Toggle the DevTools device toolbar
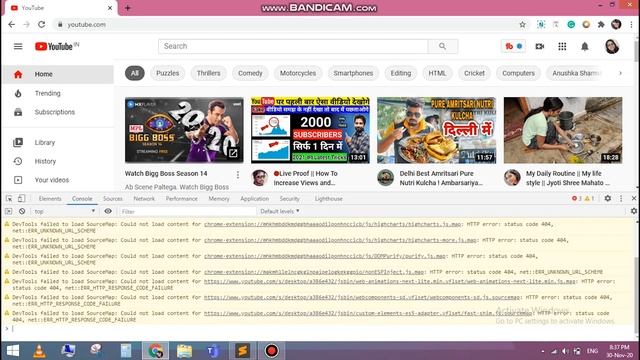This screenshot has width=640, height=360. coord(21,199)
